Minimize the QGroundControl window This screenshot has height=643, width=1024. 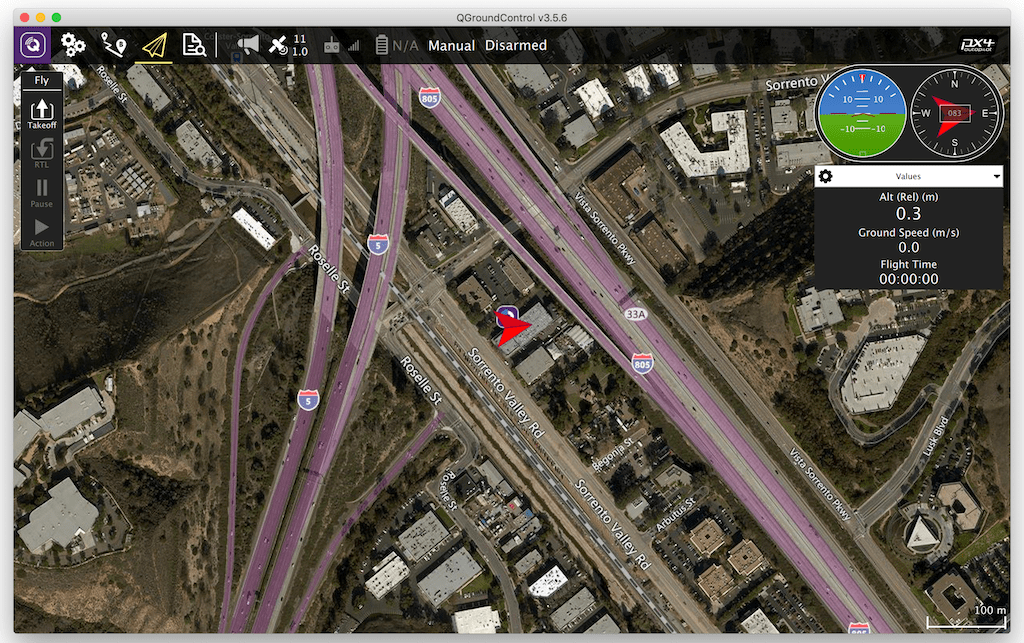point(40,18)
